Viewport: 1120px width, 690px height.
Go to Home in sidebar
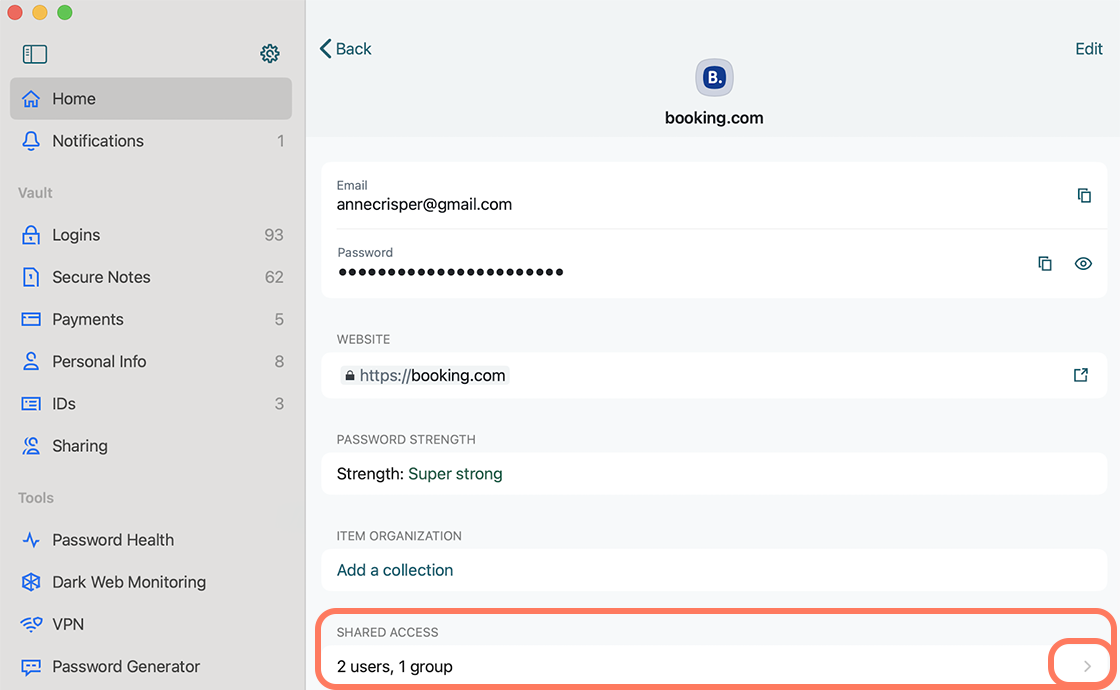pos(151,99)
